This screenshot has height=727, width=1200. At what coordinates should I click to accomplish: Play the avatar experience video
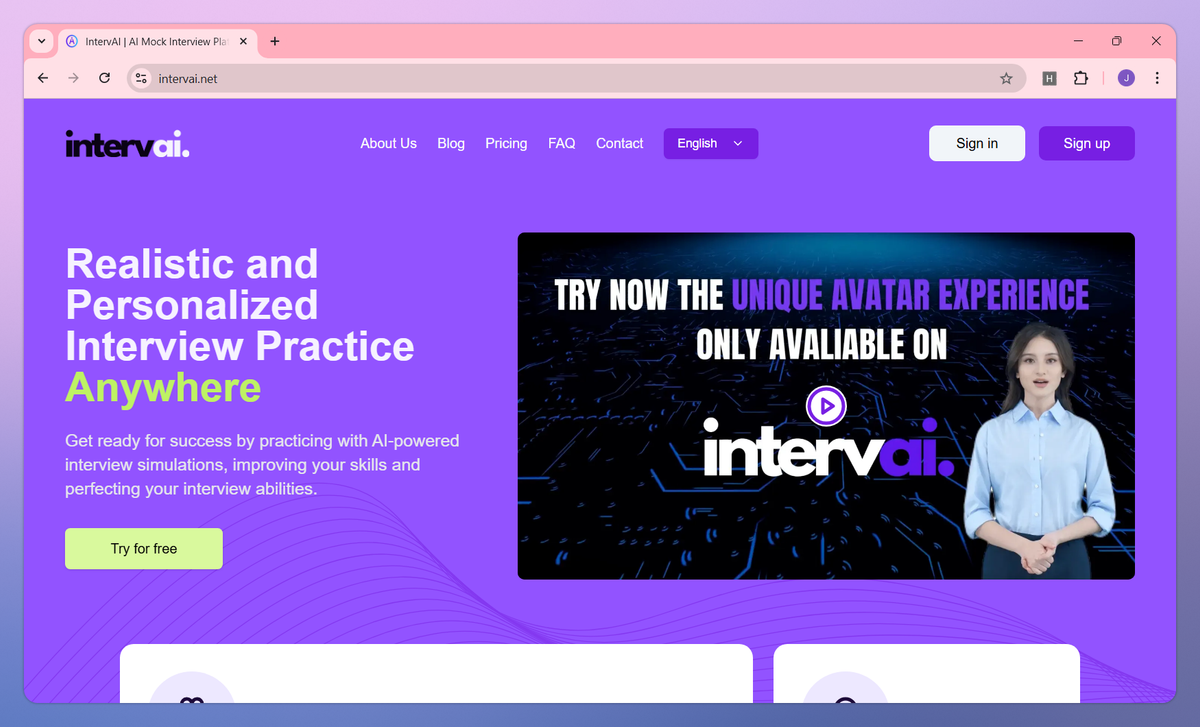click(x=826, y=405)
